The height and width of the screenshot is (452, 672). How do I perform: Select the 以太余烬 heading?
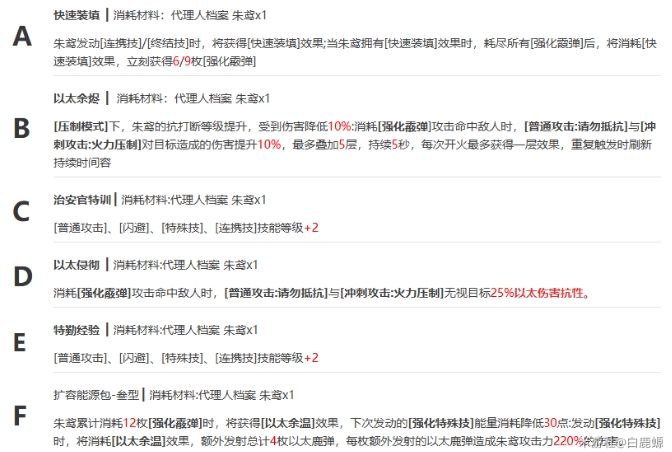coord(76,99)
